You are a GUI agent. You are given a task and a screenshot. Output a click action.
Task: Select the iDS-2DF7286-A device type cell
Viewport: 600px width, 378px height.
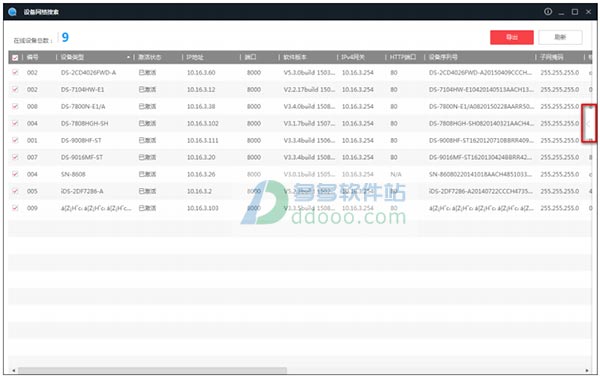pos(82,191)
